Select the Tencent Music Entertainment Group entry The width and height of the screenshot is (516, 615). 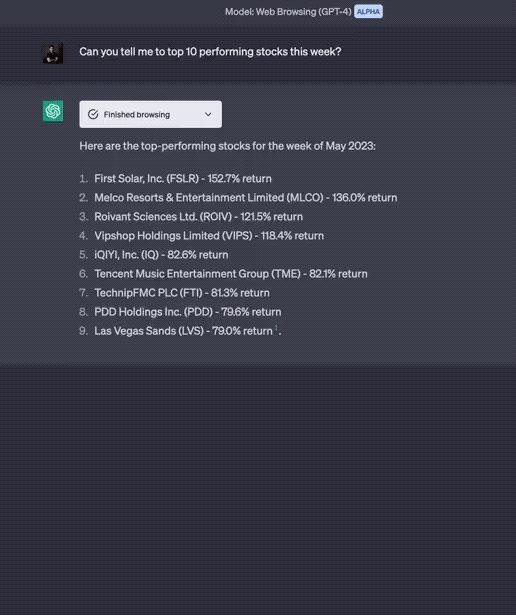[231, 274]
